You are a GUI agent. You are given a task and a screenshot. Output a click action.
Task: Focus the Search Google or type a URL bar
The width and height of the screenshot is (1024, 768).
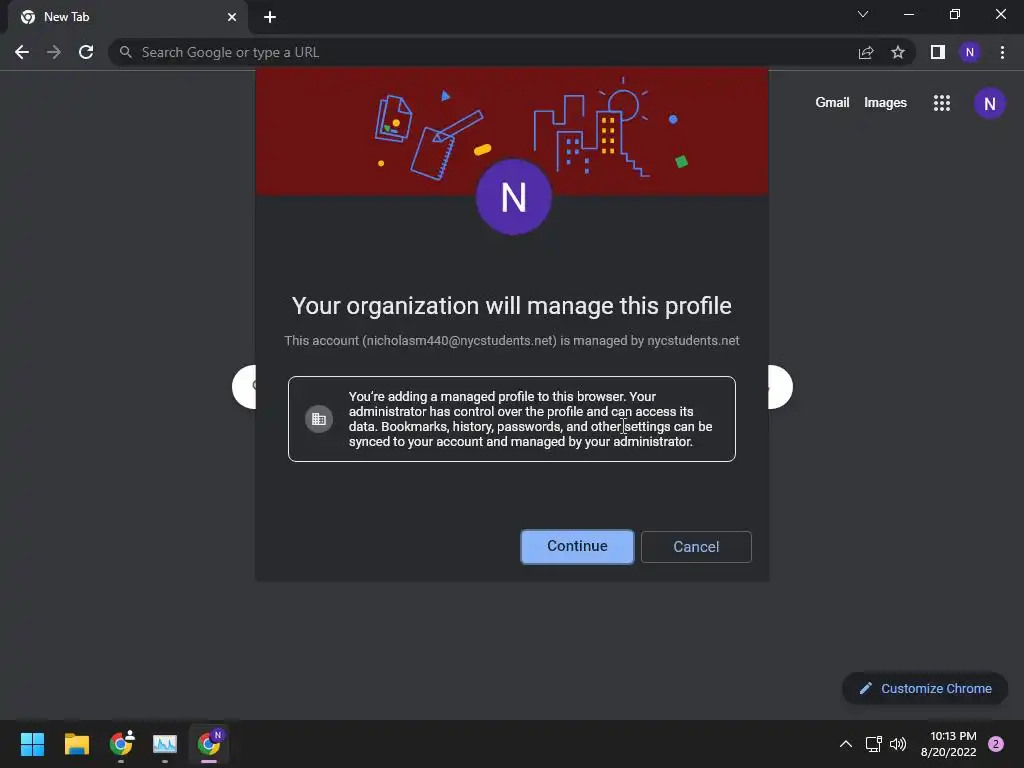pyautogui.click(x=483, y=52)
